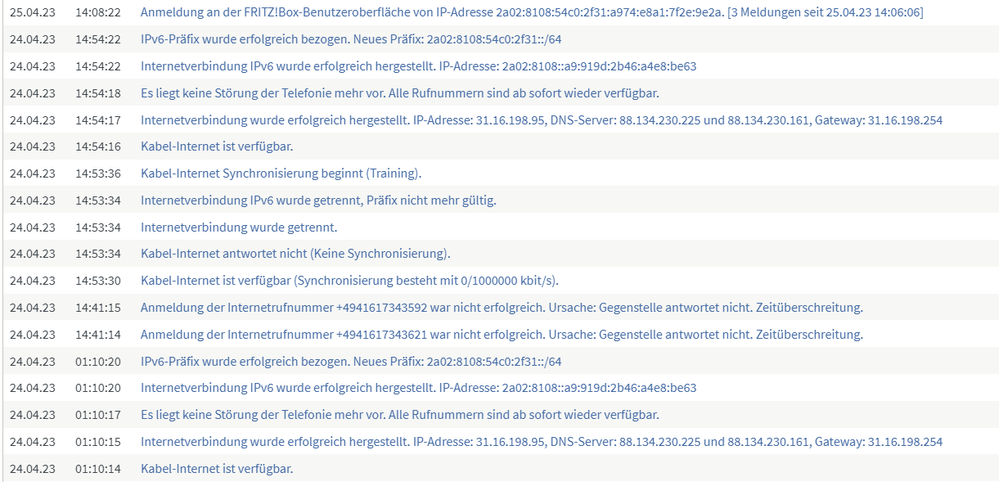The height and width of the screenshot is (482, 999).
Task: Open the 14:54:22 IPv6-Präfix erfolgreich bezogen message
Action: [x=351, y=39]
